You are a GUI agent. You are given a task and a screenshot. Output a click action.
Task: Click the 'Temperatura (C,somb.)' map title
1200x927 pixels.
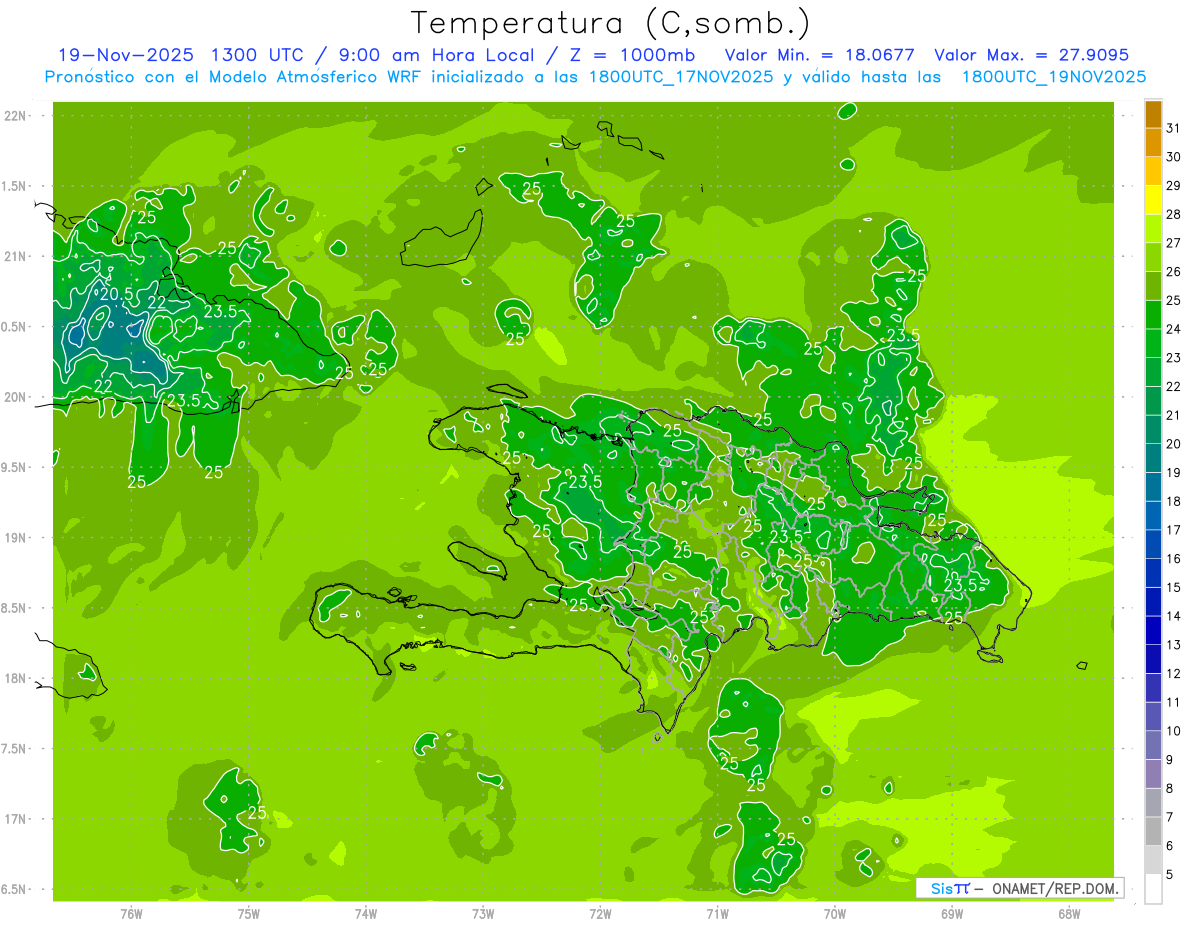coord(611,23)
